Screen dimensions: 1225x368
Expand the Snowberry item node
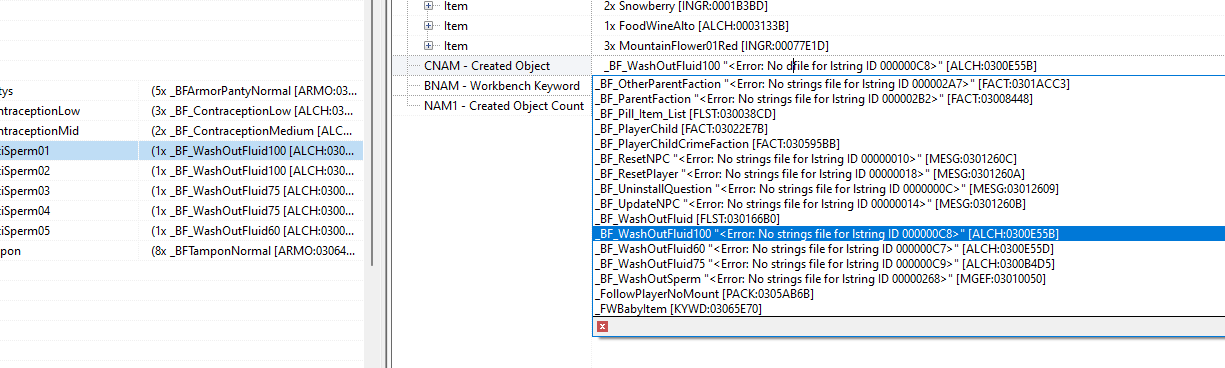click(x=429, y=6)
